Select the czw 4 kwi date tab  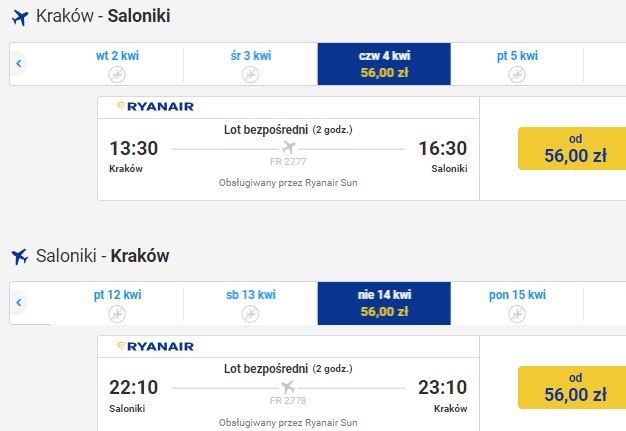pyautogui.click(x=384, y=64)
